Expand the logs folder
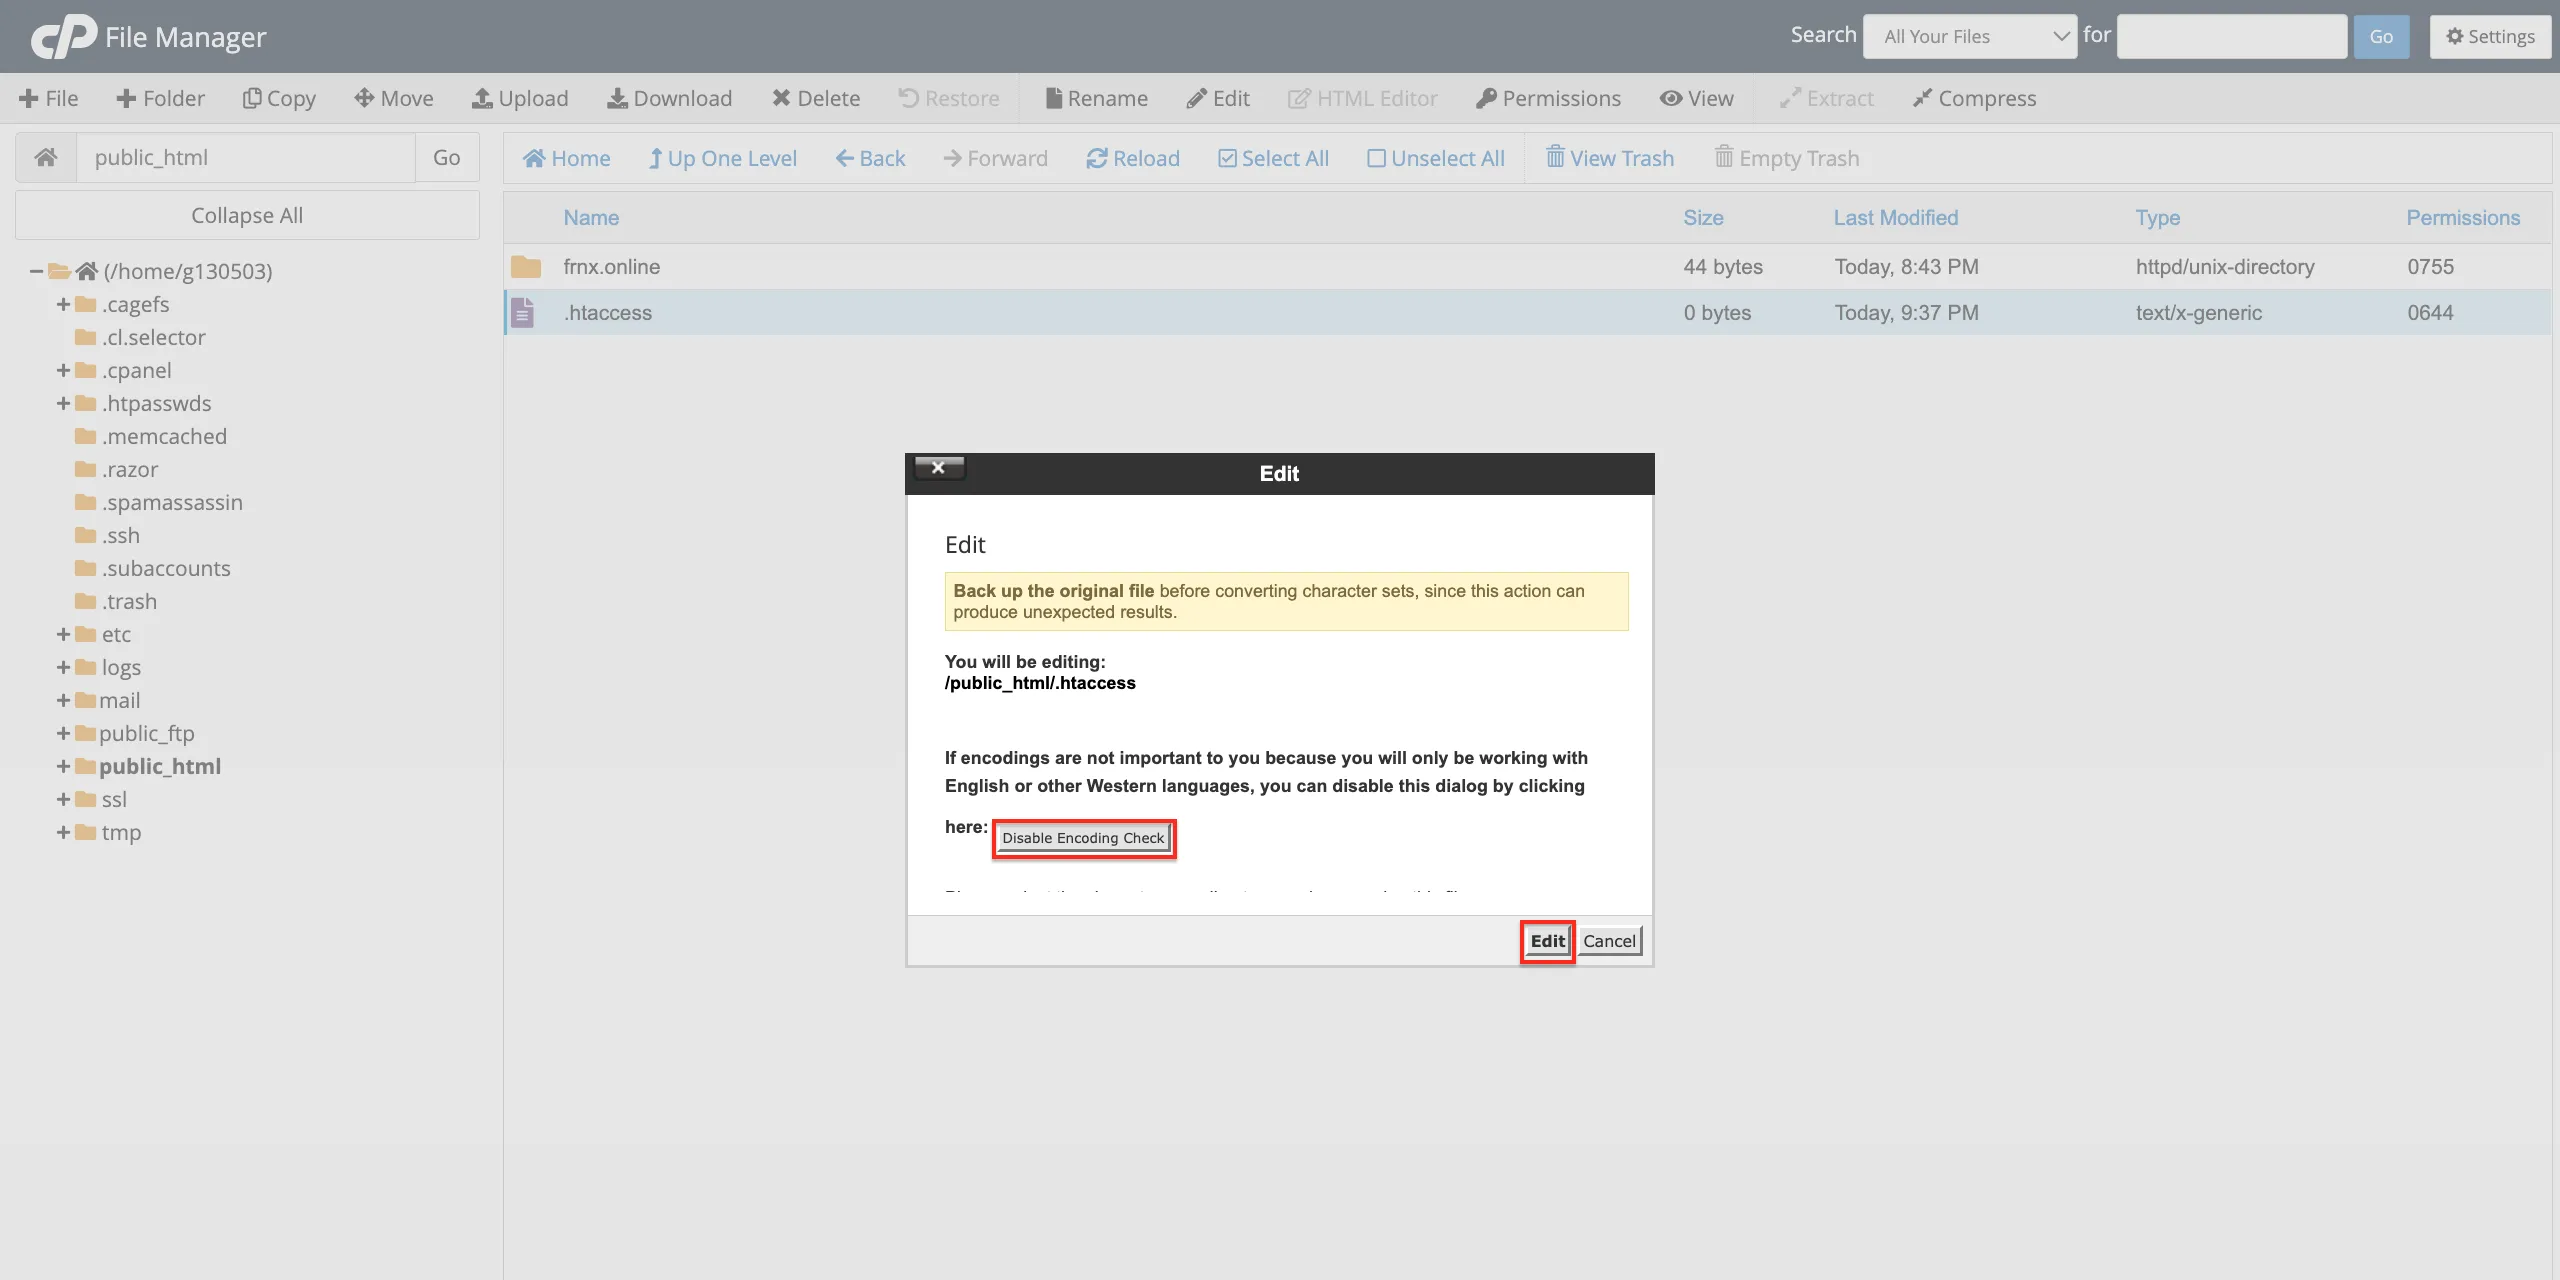Viewport: 2560px width, 1280px height. tap(63, 667)
